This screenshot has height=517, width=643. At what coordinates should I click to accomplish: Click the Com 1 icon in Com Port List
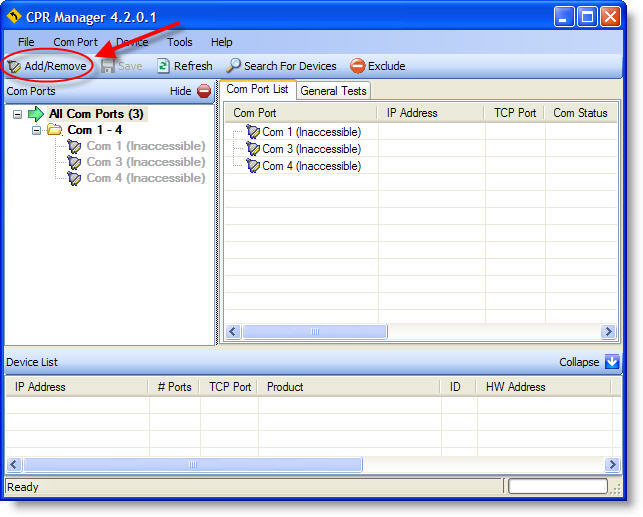coord(253,132)
